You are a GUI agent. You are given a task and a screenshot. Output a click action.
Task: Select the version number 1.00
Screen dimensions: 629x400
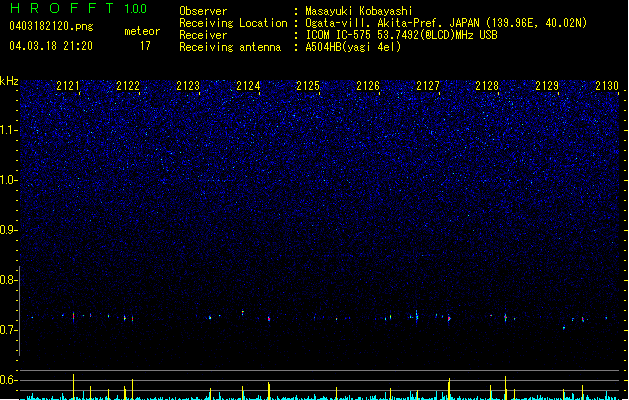coord(136,8)
